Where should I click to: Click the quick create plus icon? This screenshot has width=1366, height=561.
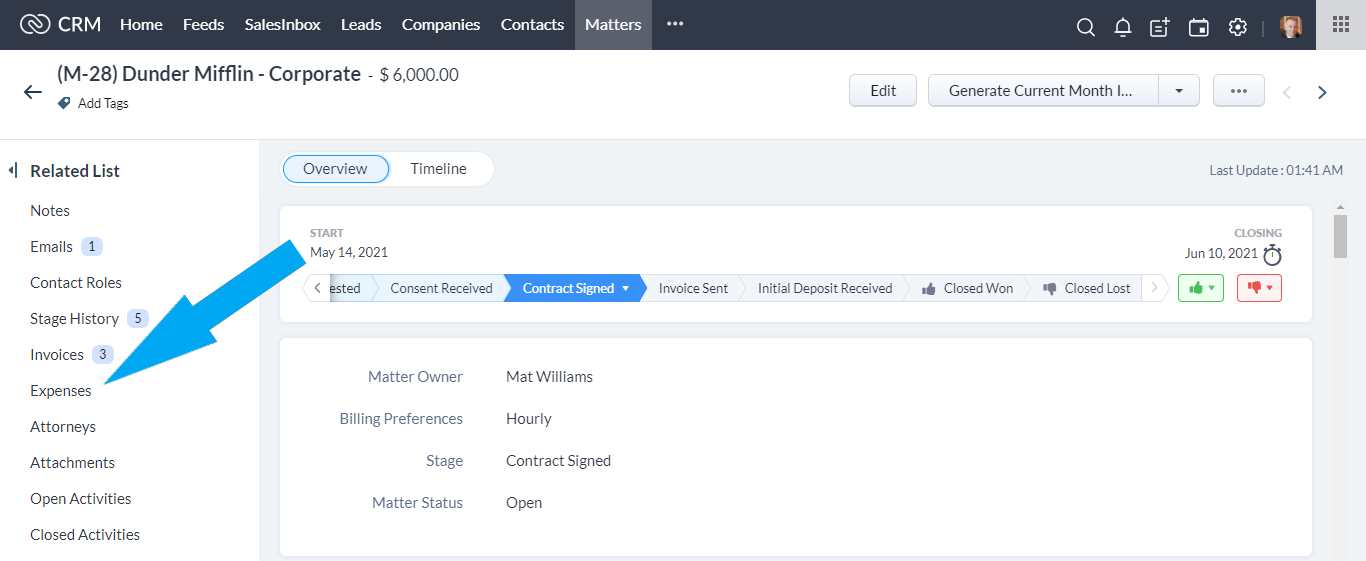[1160, 27]
